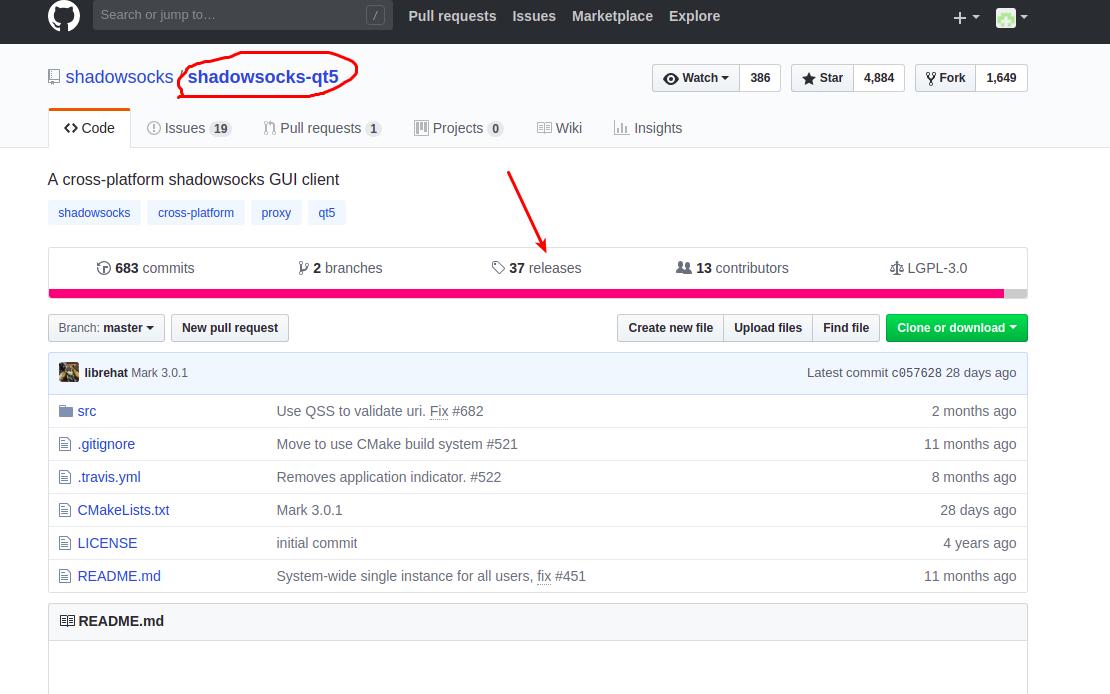
Task: Open the Branch: master dropdown
Action: pos(106,328)
